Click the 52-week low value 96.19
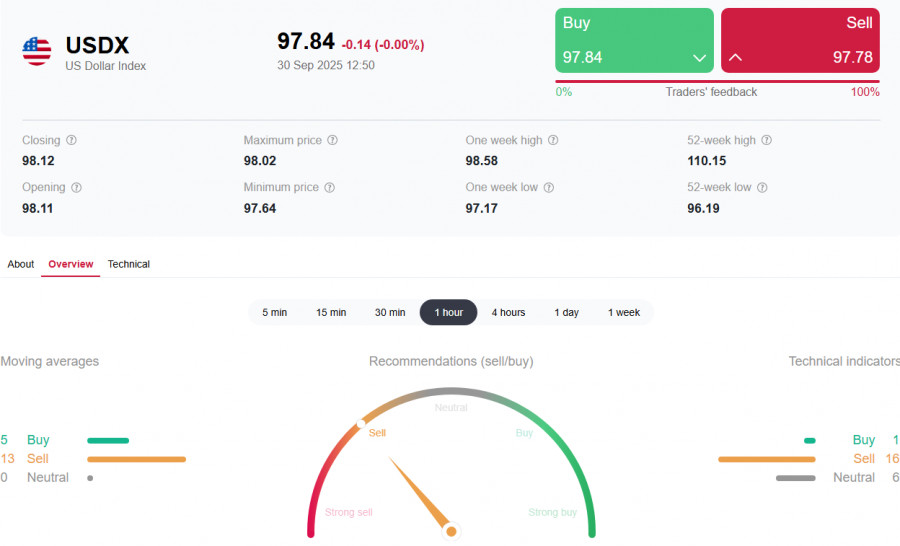 pos(703,208)
